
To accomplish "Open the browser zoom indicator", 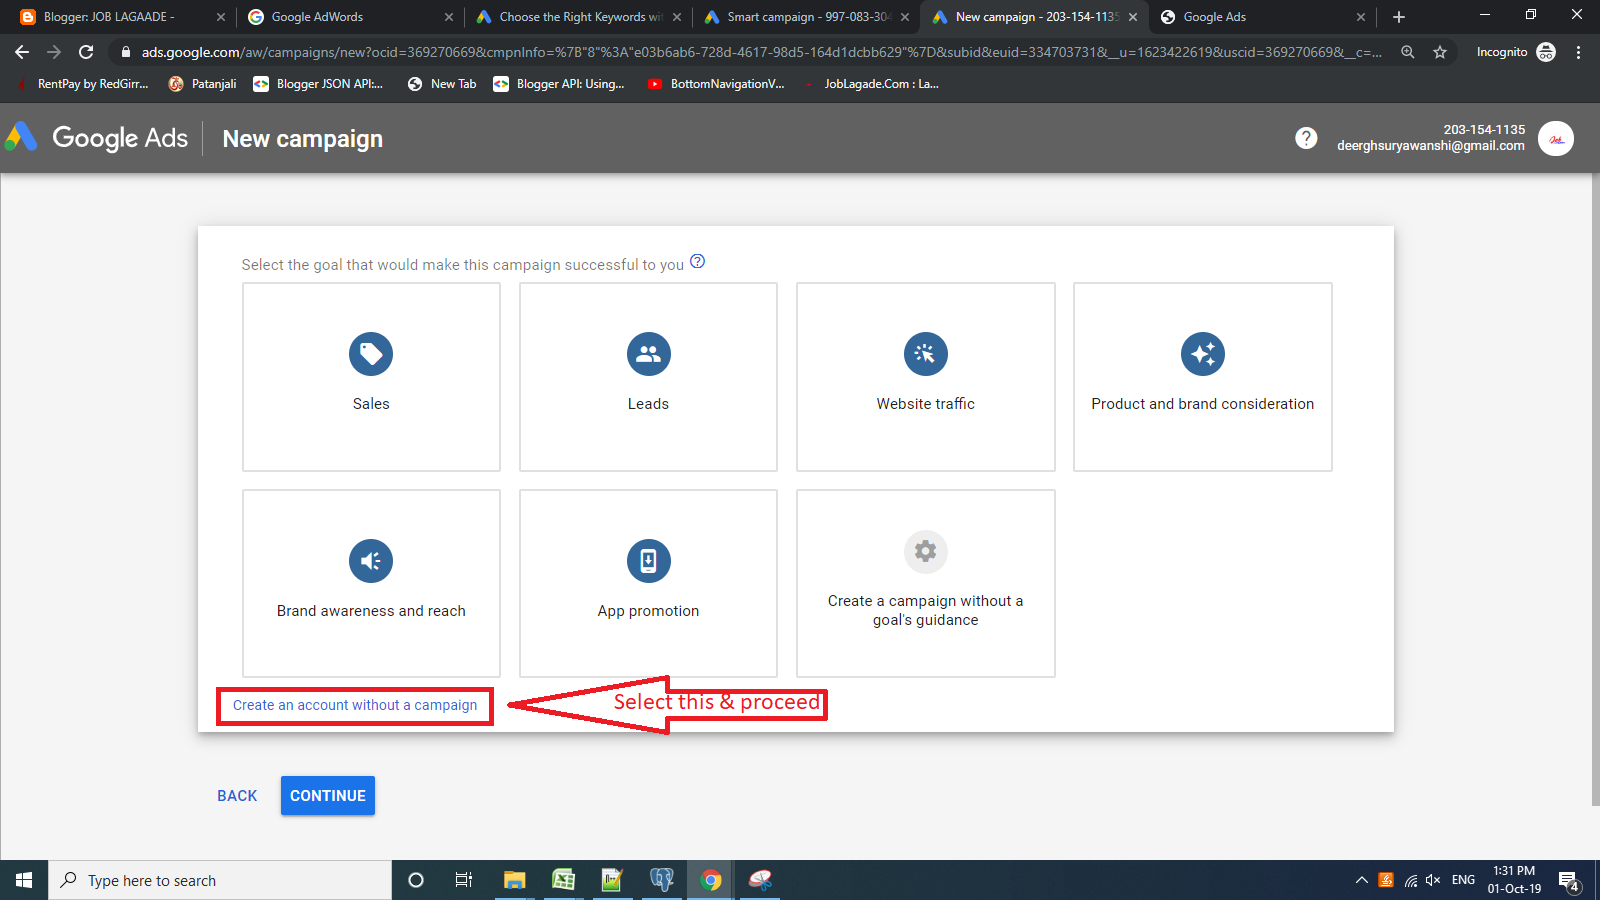I will coord(1408,52).
